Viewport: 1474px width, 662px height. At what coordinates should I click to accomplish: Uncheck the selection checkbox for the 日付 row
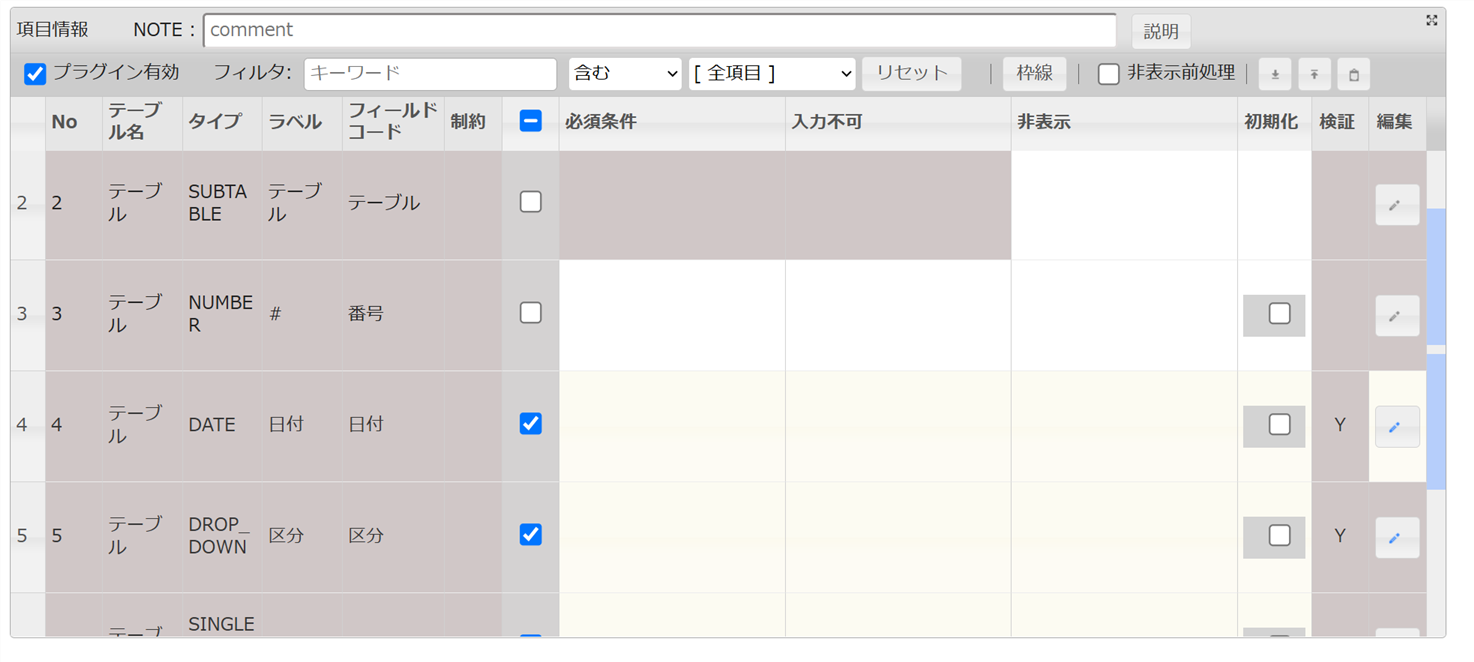(x=531, y=424)
